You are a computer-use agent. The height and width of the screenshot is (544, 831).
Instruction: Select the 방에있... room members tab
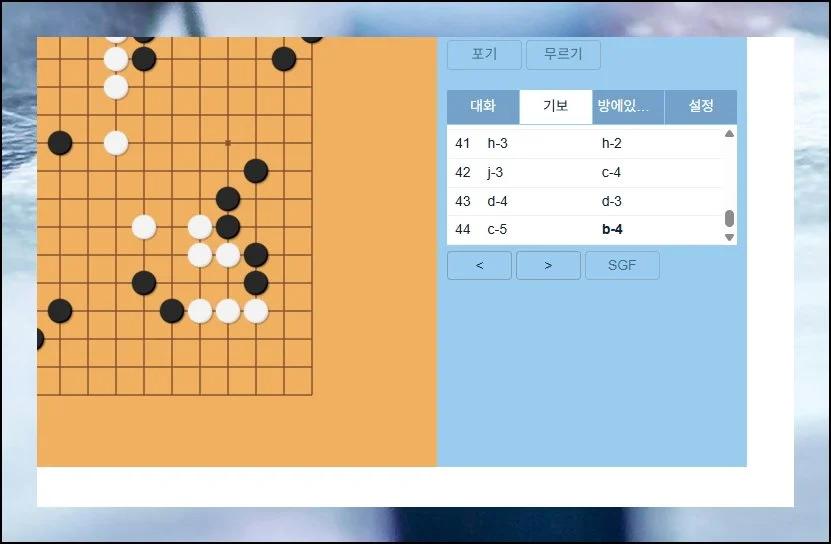[627, 106]
